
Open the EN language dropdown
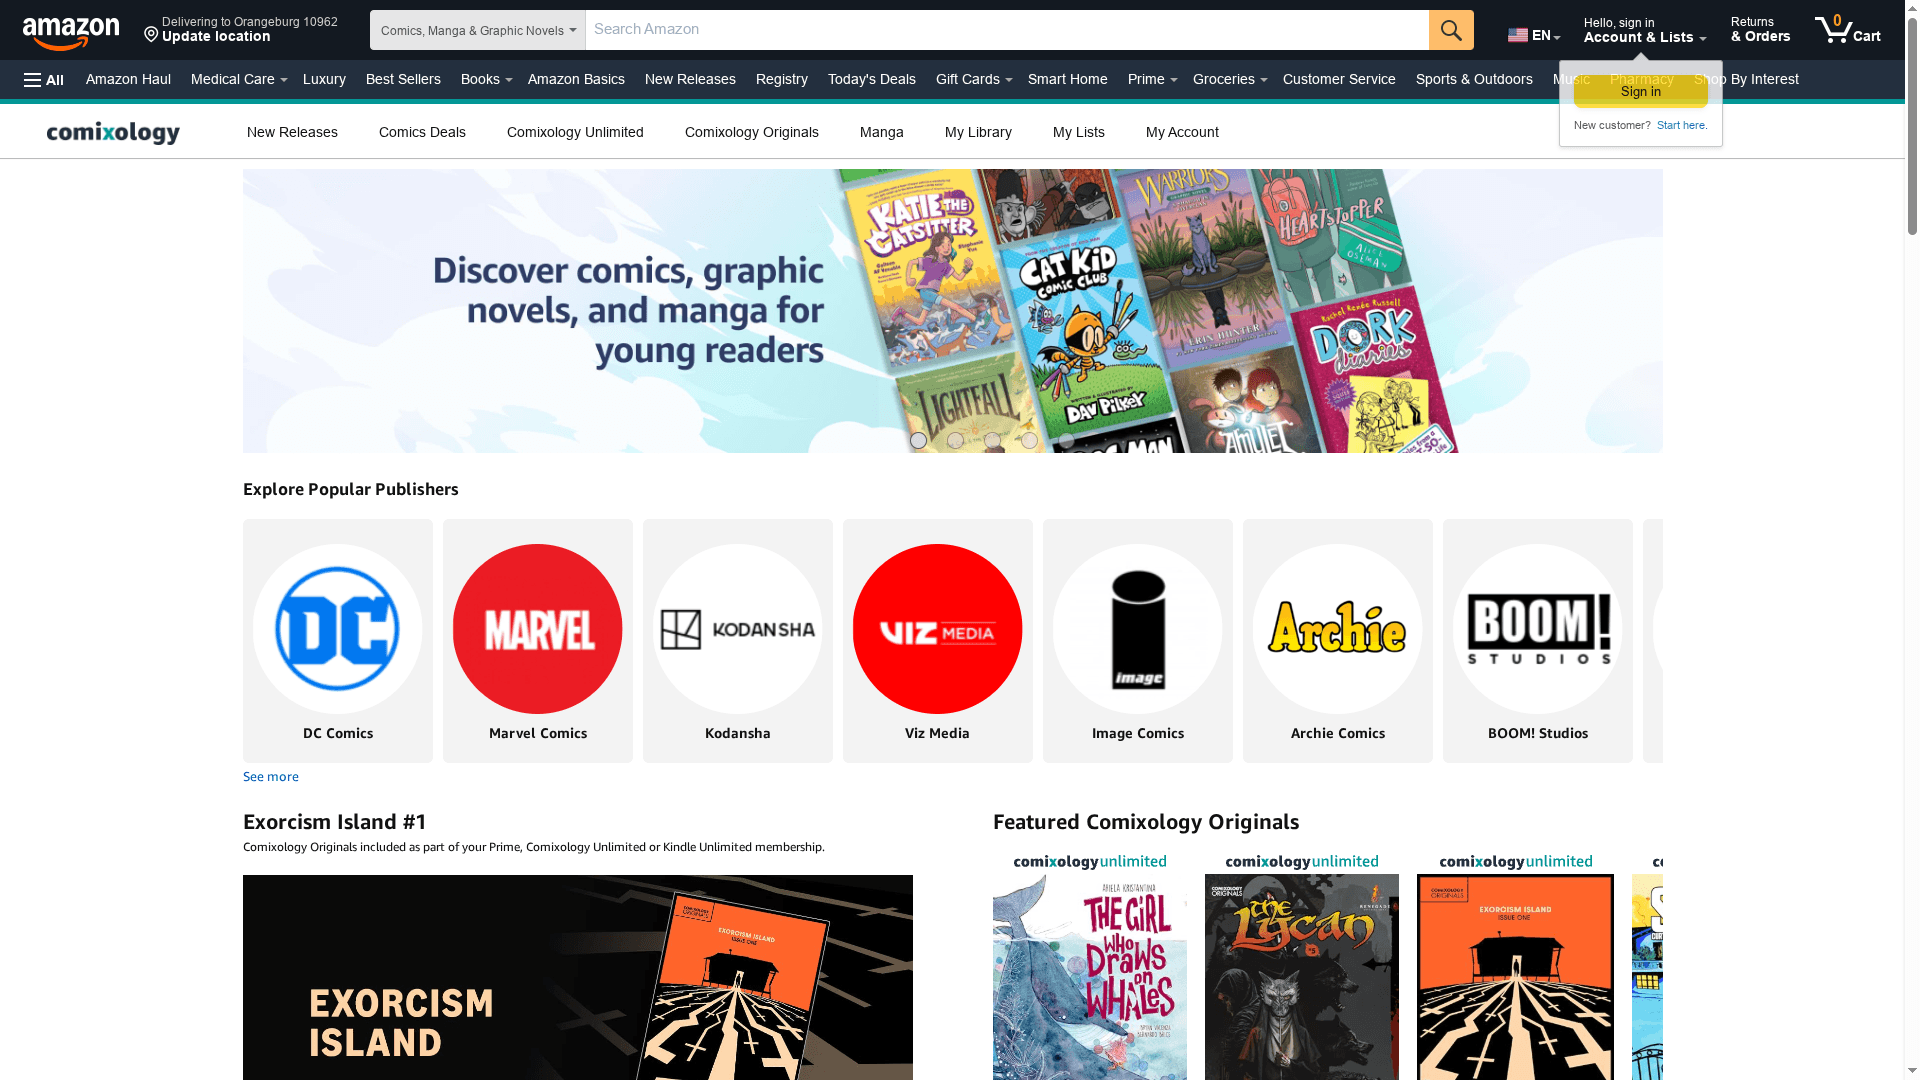tap(1533, 35)
